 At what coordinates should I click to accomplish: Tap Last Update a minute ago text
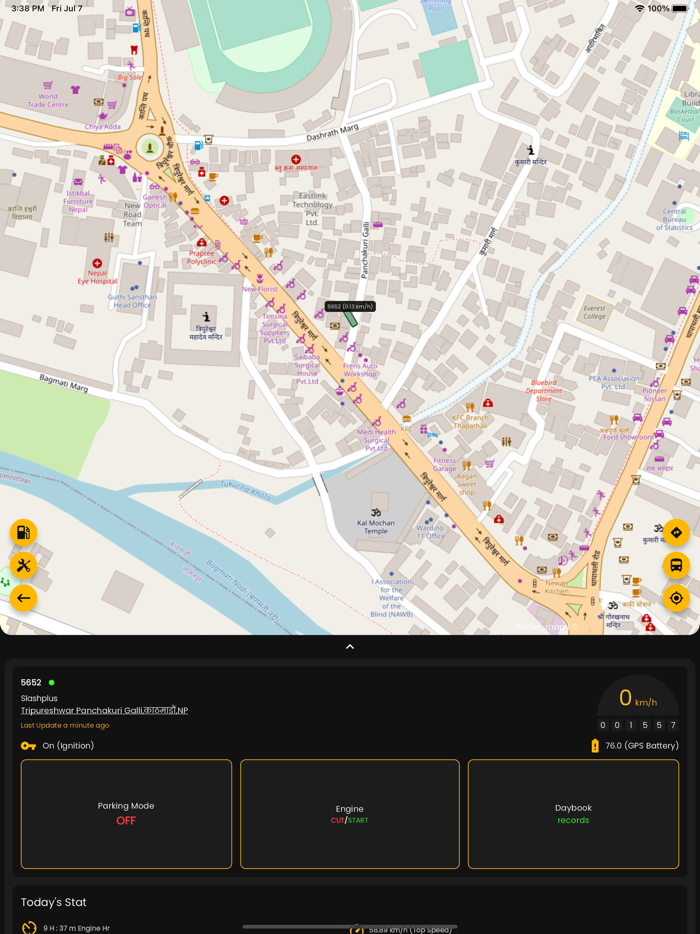tap(65, 726)
